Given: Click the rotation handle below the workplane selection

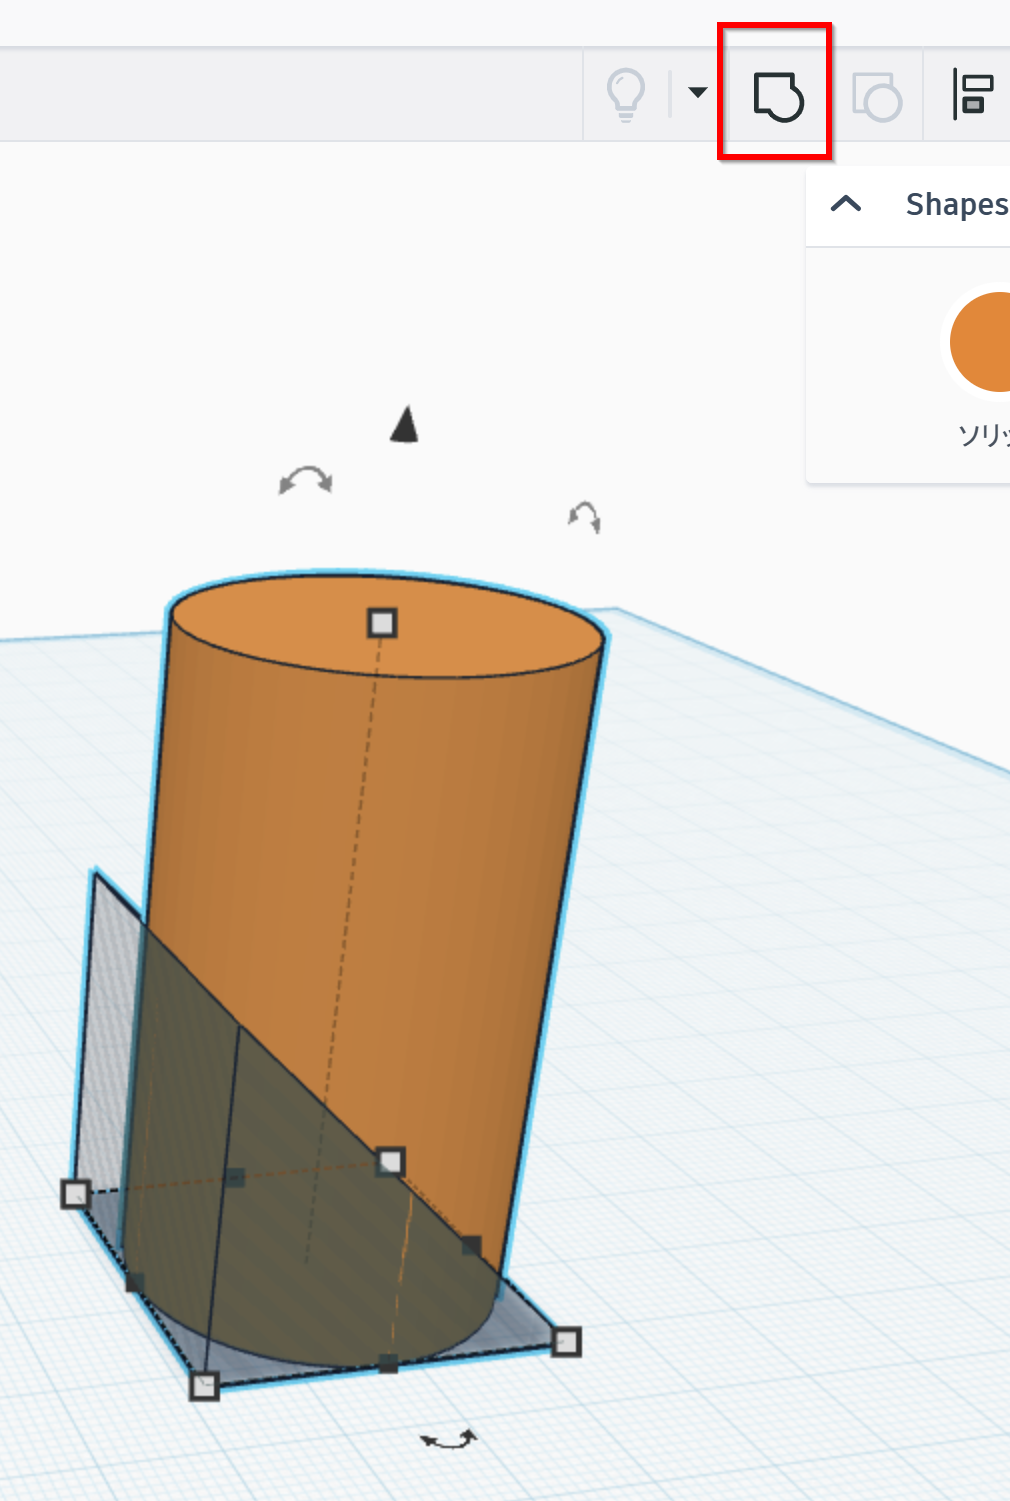Looking at the screenshot, I should pyautogui.click(x=449, y=1440).
